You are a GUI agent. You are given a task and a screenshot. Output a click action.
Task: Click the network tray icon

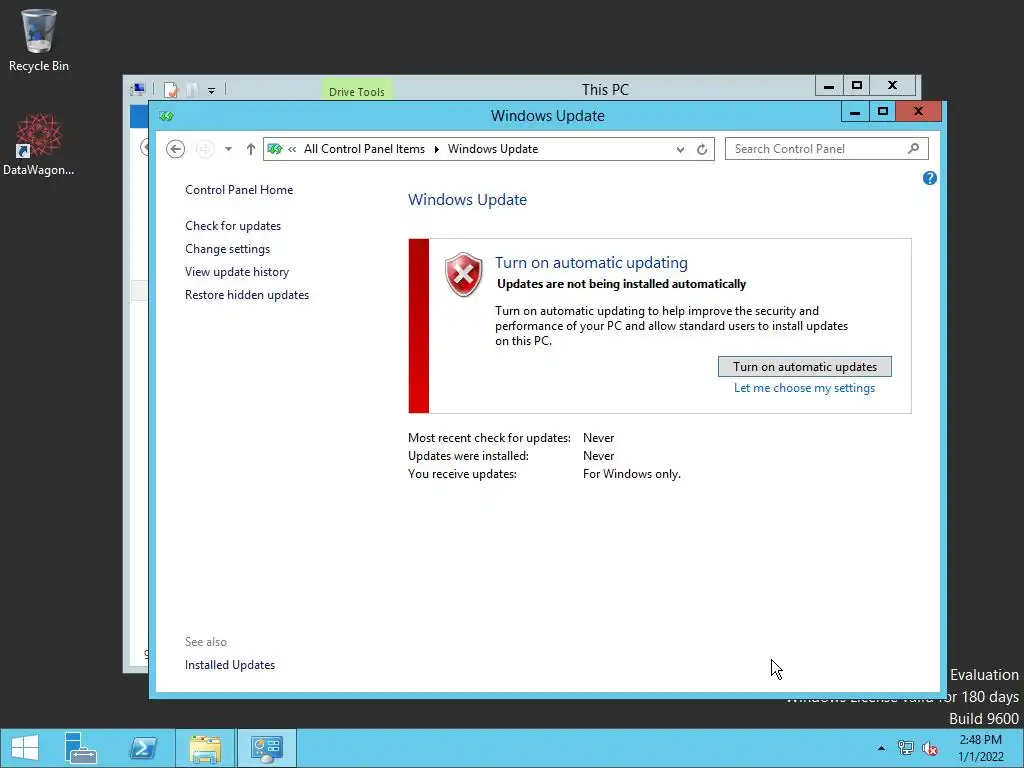pos(906,748)
